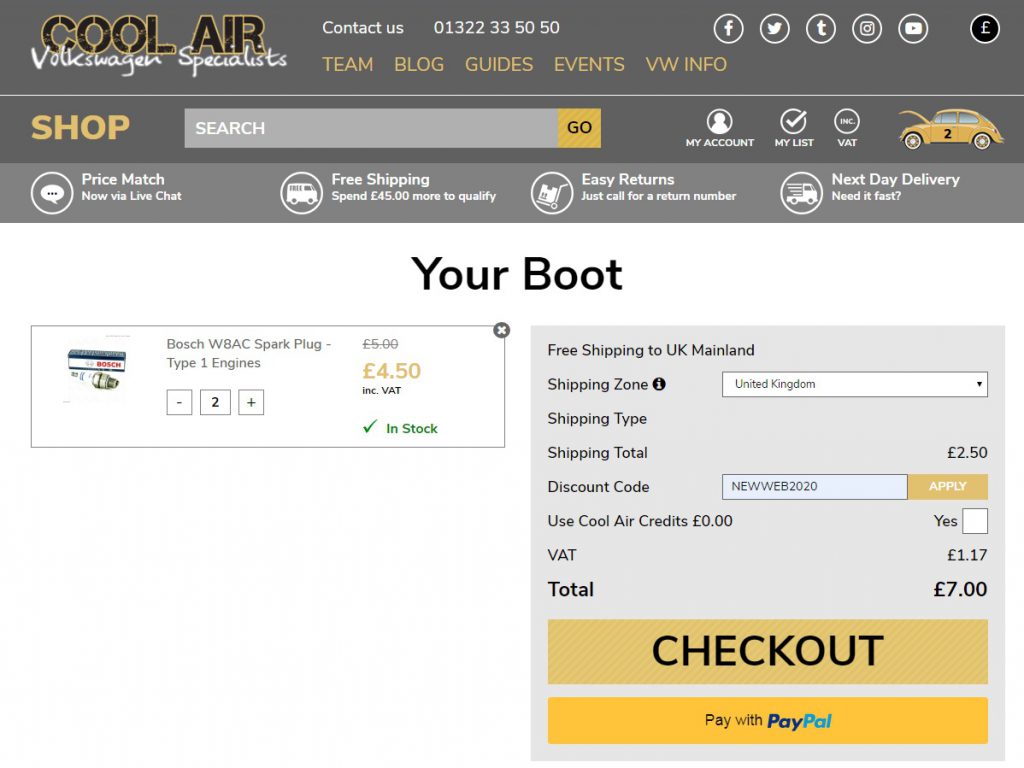Open the Tumblr social icon
The height and width of the screenshot is (768, 1024).
[821, 29]
